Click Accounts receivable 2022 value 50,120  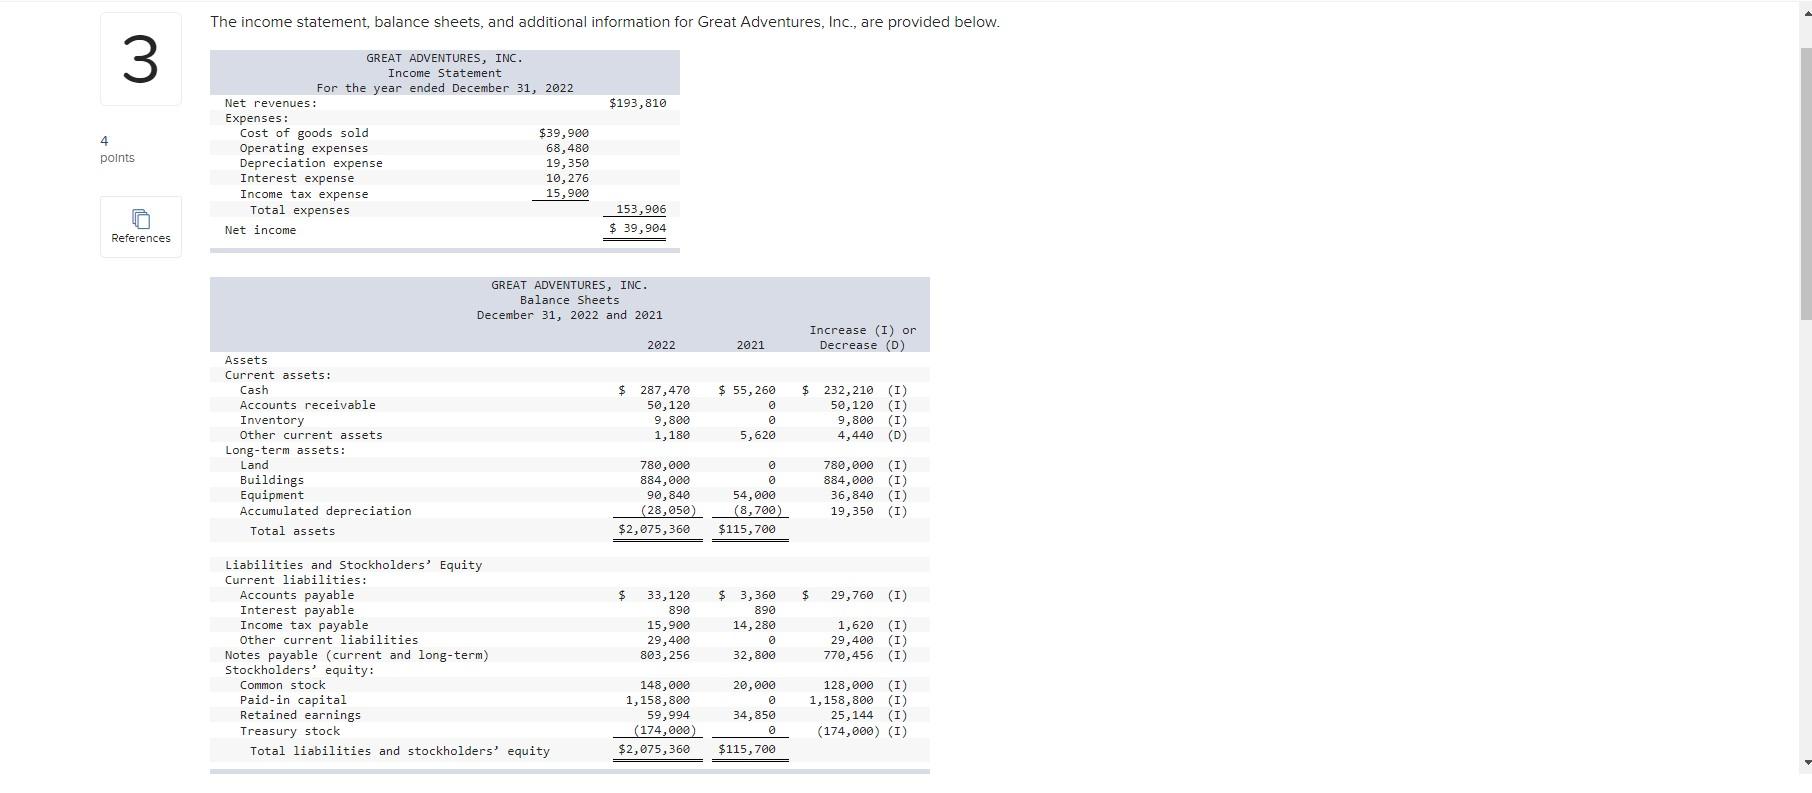[x=668, y=405]
